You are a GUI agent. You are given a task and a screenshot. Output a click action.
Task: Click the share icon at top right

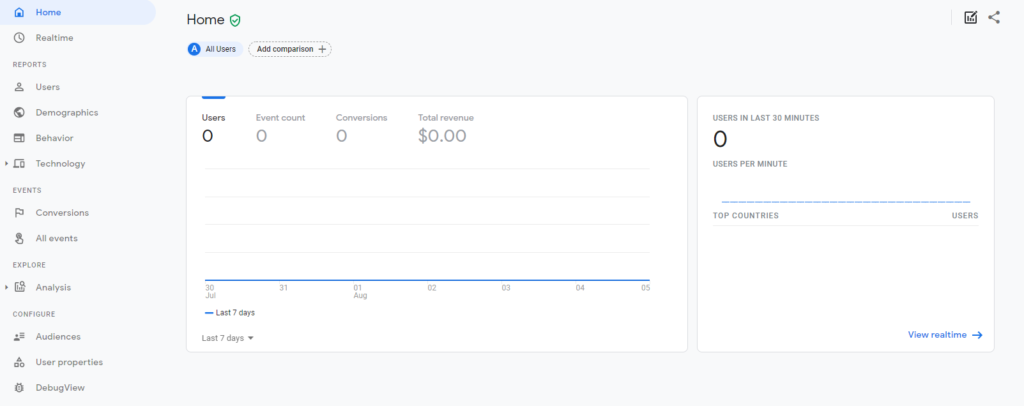tap(994, 18)
